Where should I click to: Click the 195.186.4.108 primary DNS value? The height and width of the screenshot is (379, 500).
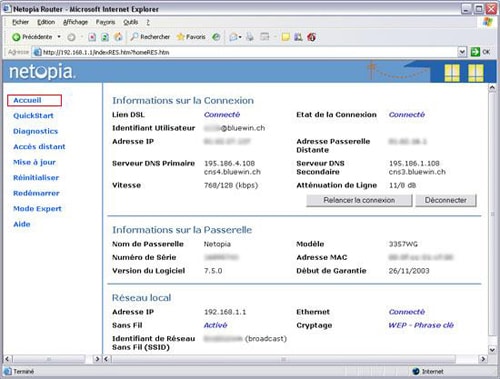(229, 163)
